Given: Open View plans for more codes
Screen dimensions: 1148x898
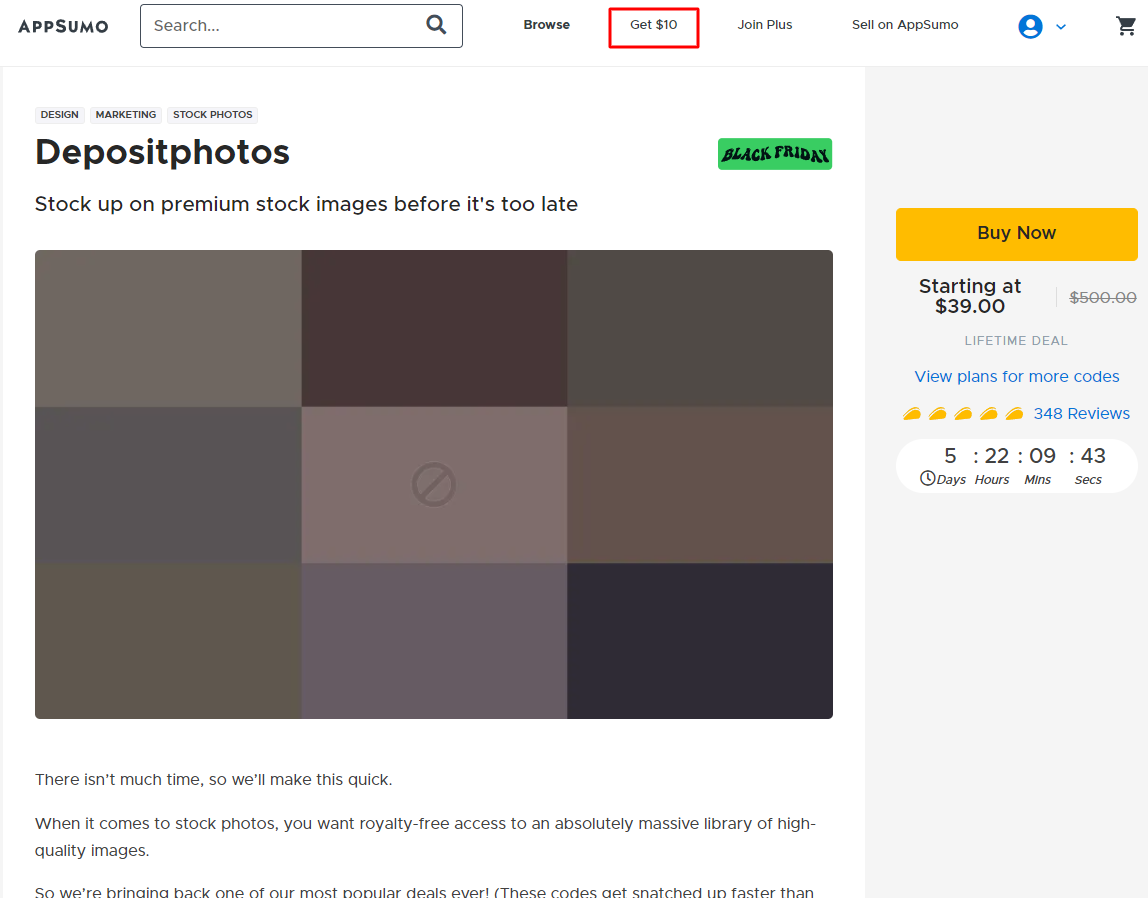Looking at the screenshot, I should tap(1017, 377).
